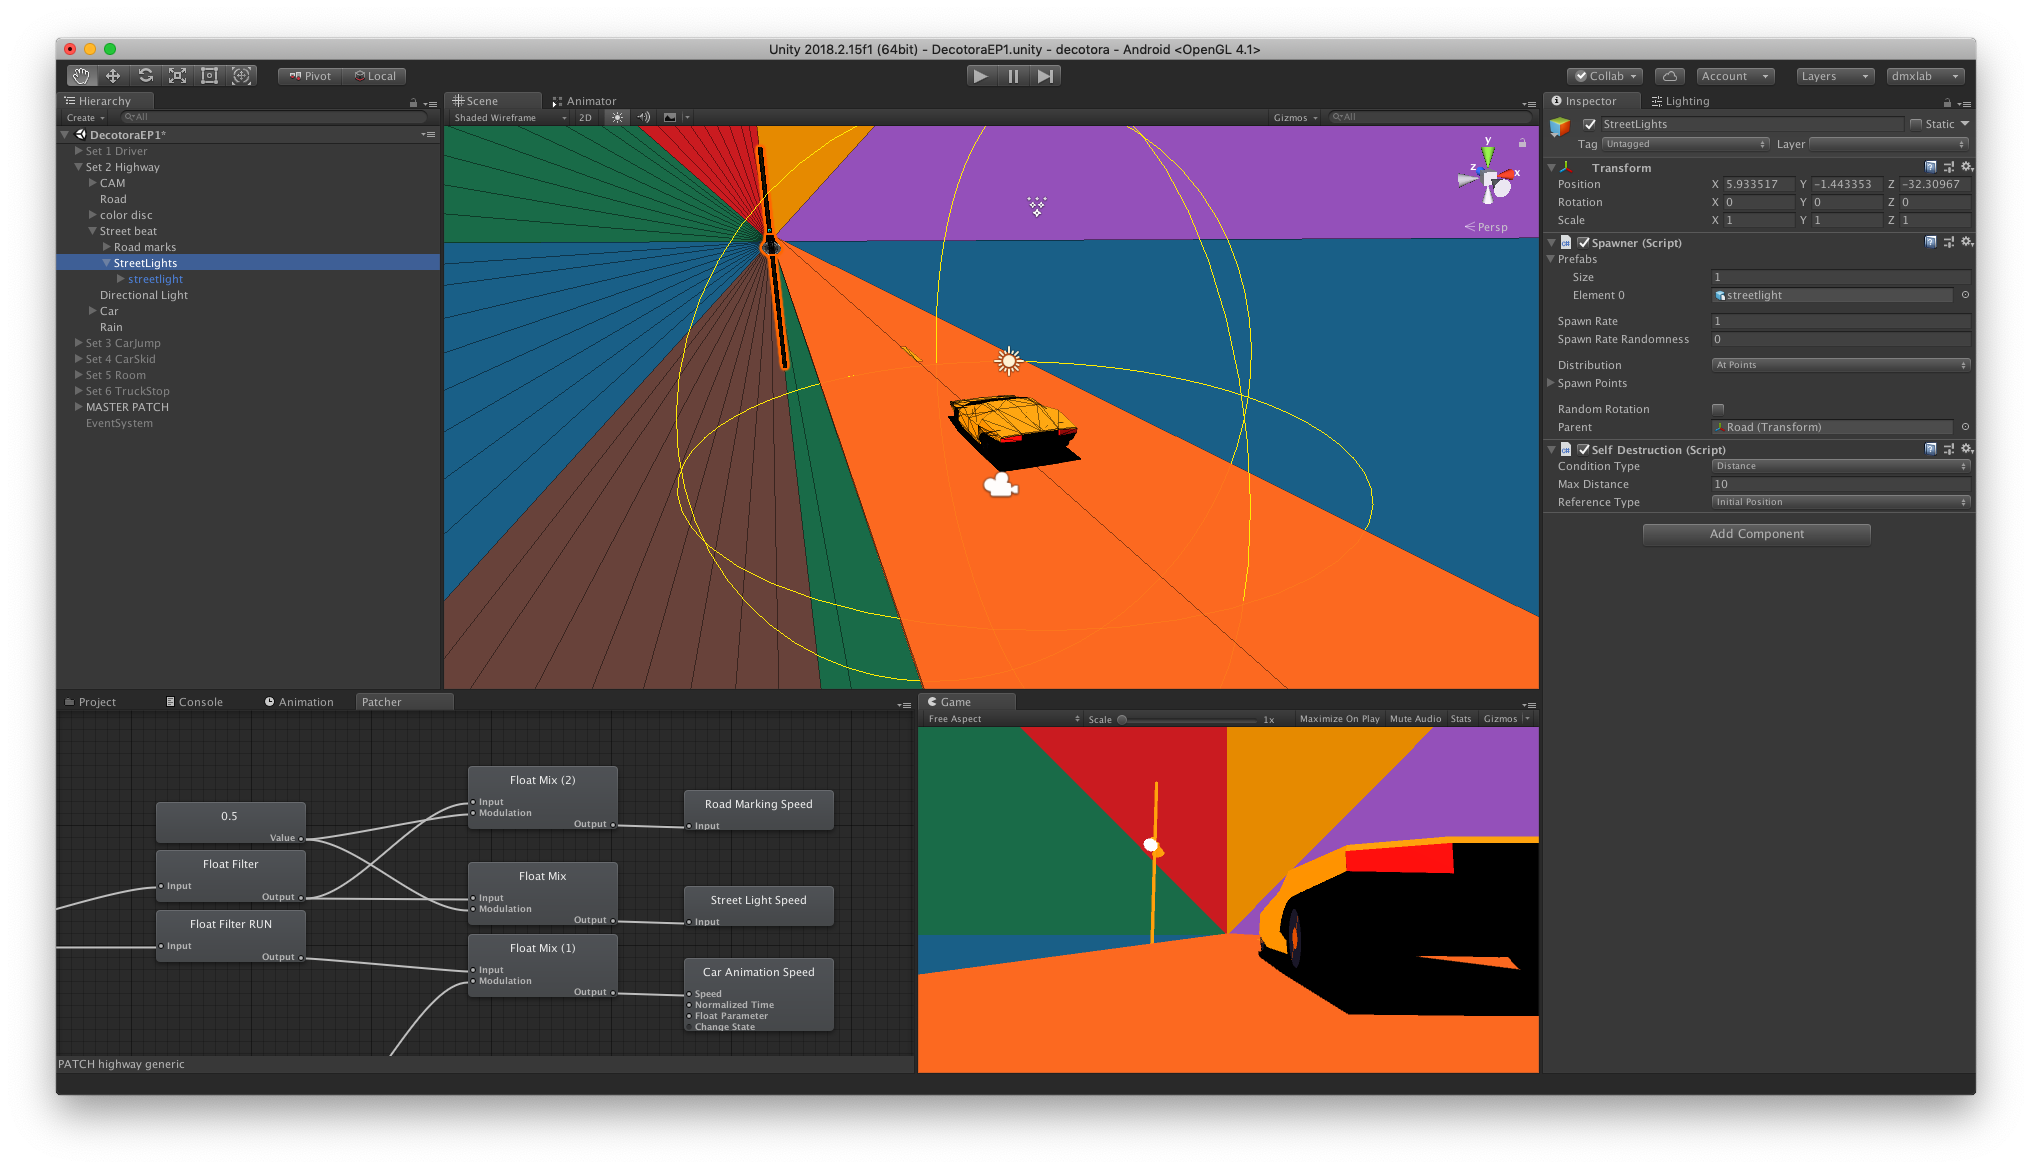The image size is (2032, 1169).
Task: Select the Rotate tool
Action: tap(145, 76)
